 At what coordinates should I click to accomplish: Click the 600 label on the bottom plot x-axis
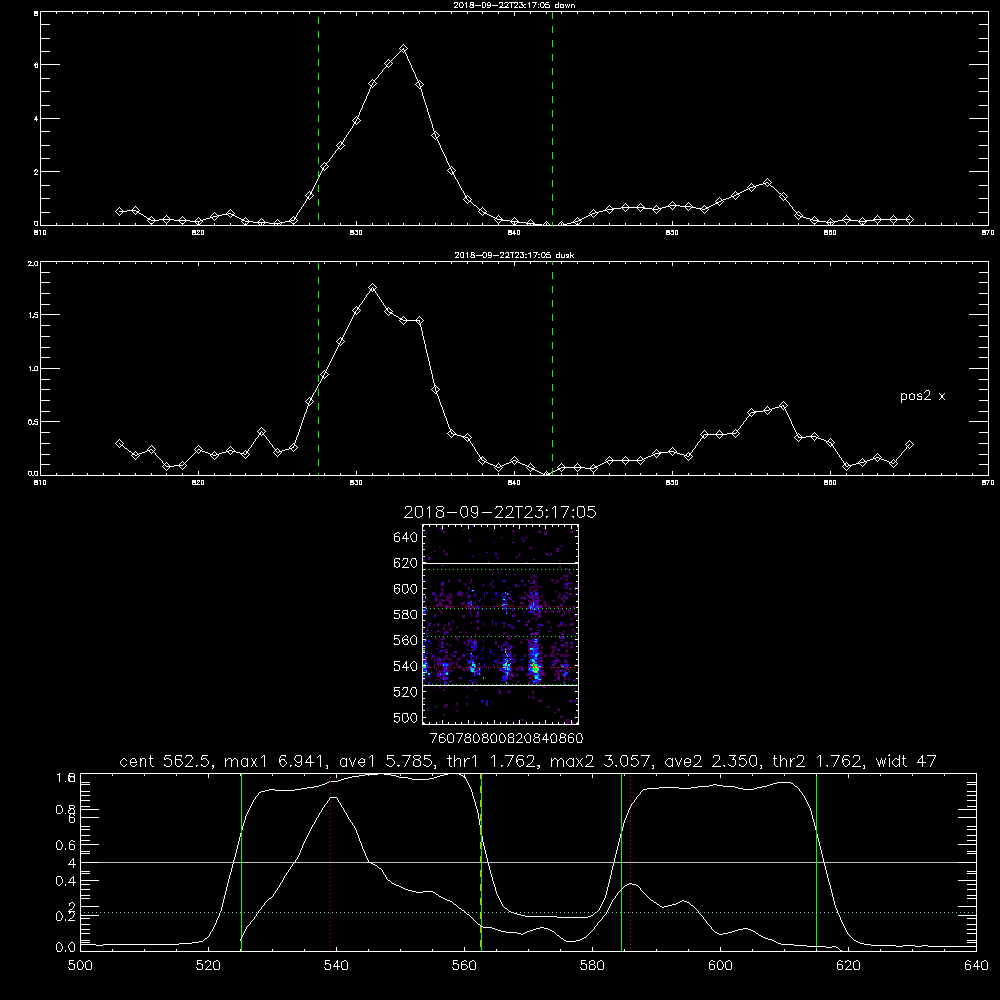click(720, 966)
